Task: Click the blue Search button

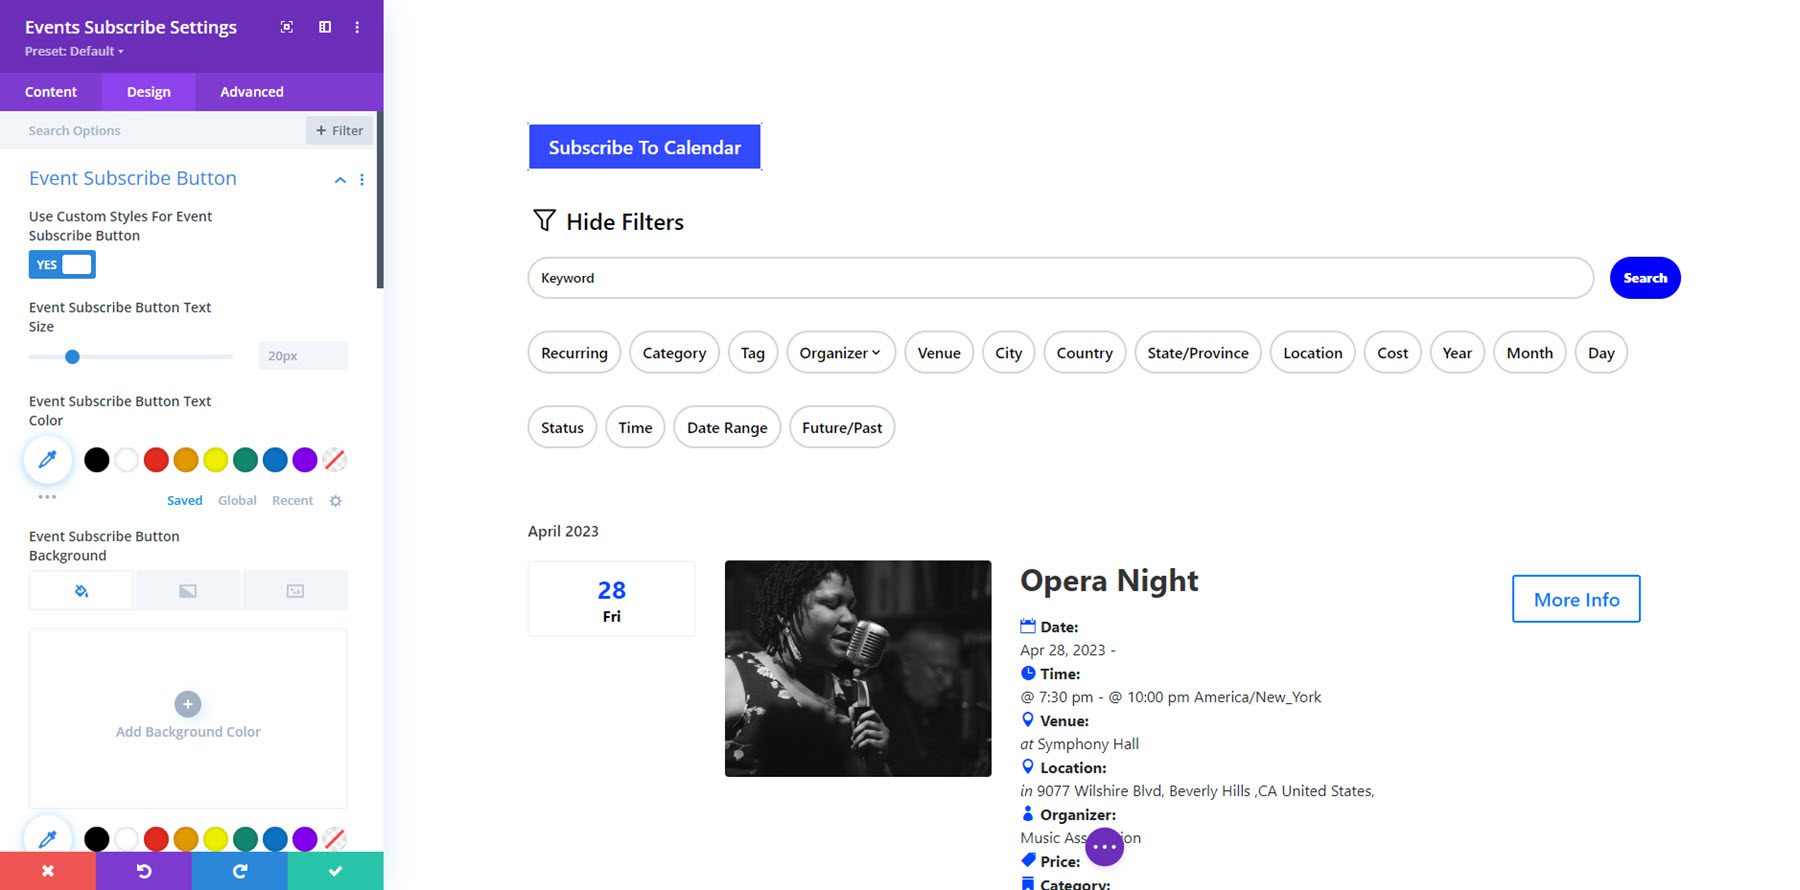Action: (x=1645, y=278)
